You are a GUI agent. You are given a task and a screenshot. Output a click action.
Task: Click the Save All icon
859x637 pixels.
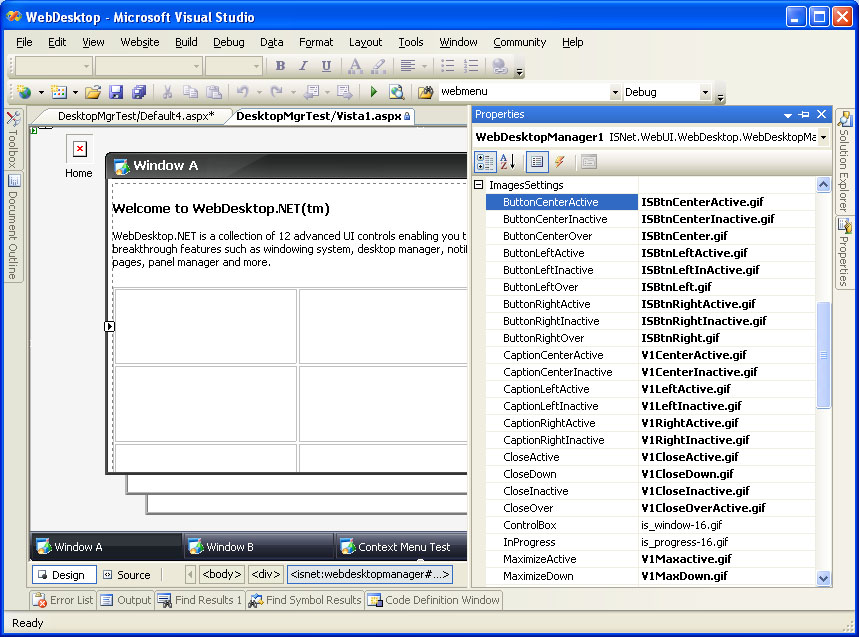click(x=138, y=92)
